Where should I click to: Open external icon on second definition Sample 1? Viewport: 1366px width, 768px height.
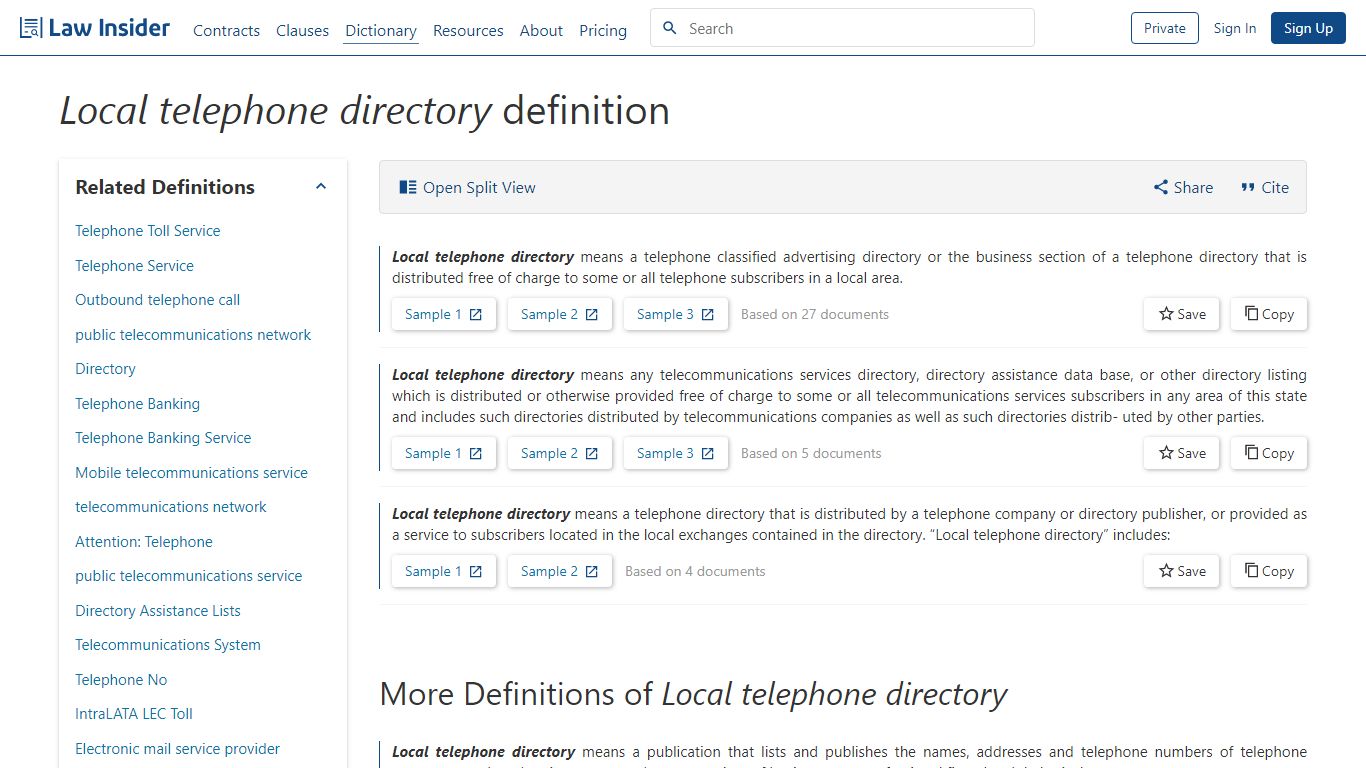476,453
